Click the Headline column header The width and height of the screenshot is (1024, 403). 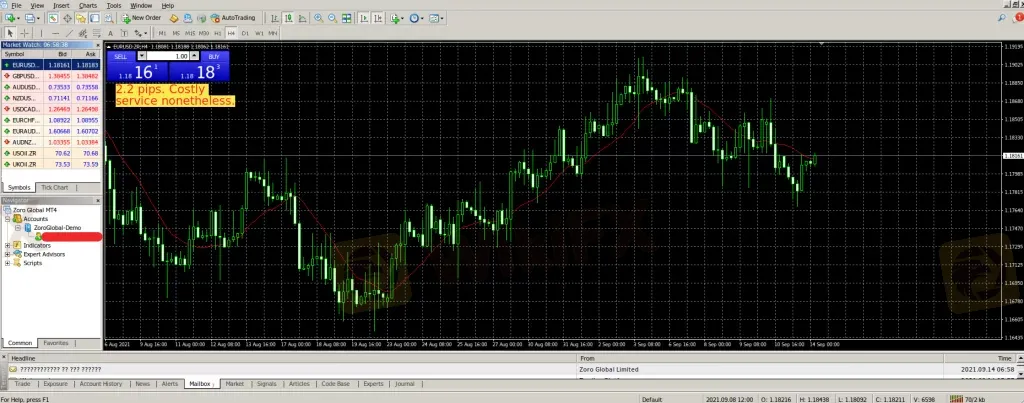(x=291, y=359)
